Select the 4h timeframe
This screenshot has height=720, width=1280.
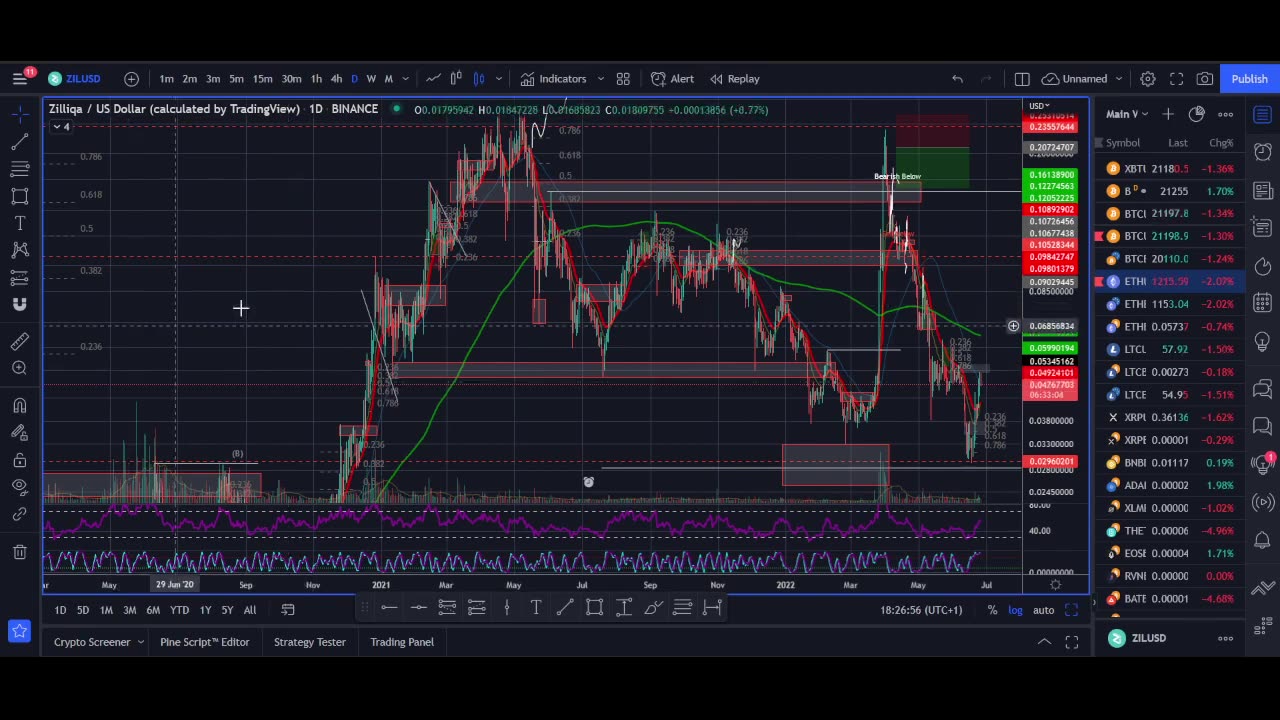point(336,79)
